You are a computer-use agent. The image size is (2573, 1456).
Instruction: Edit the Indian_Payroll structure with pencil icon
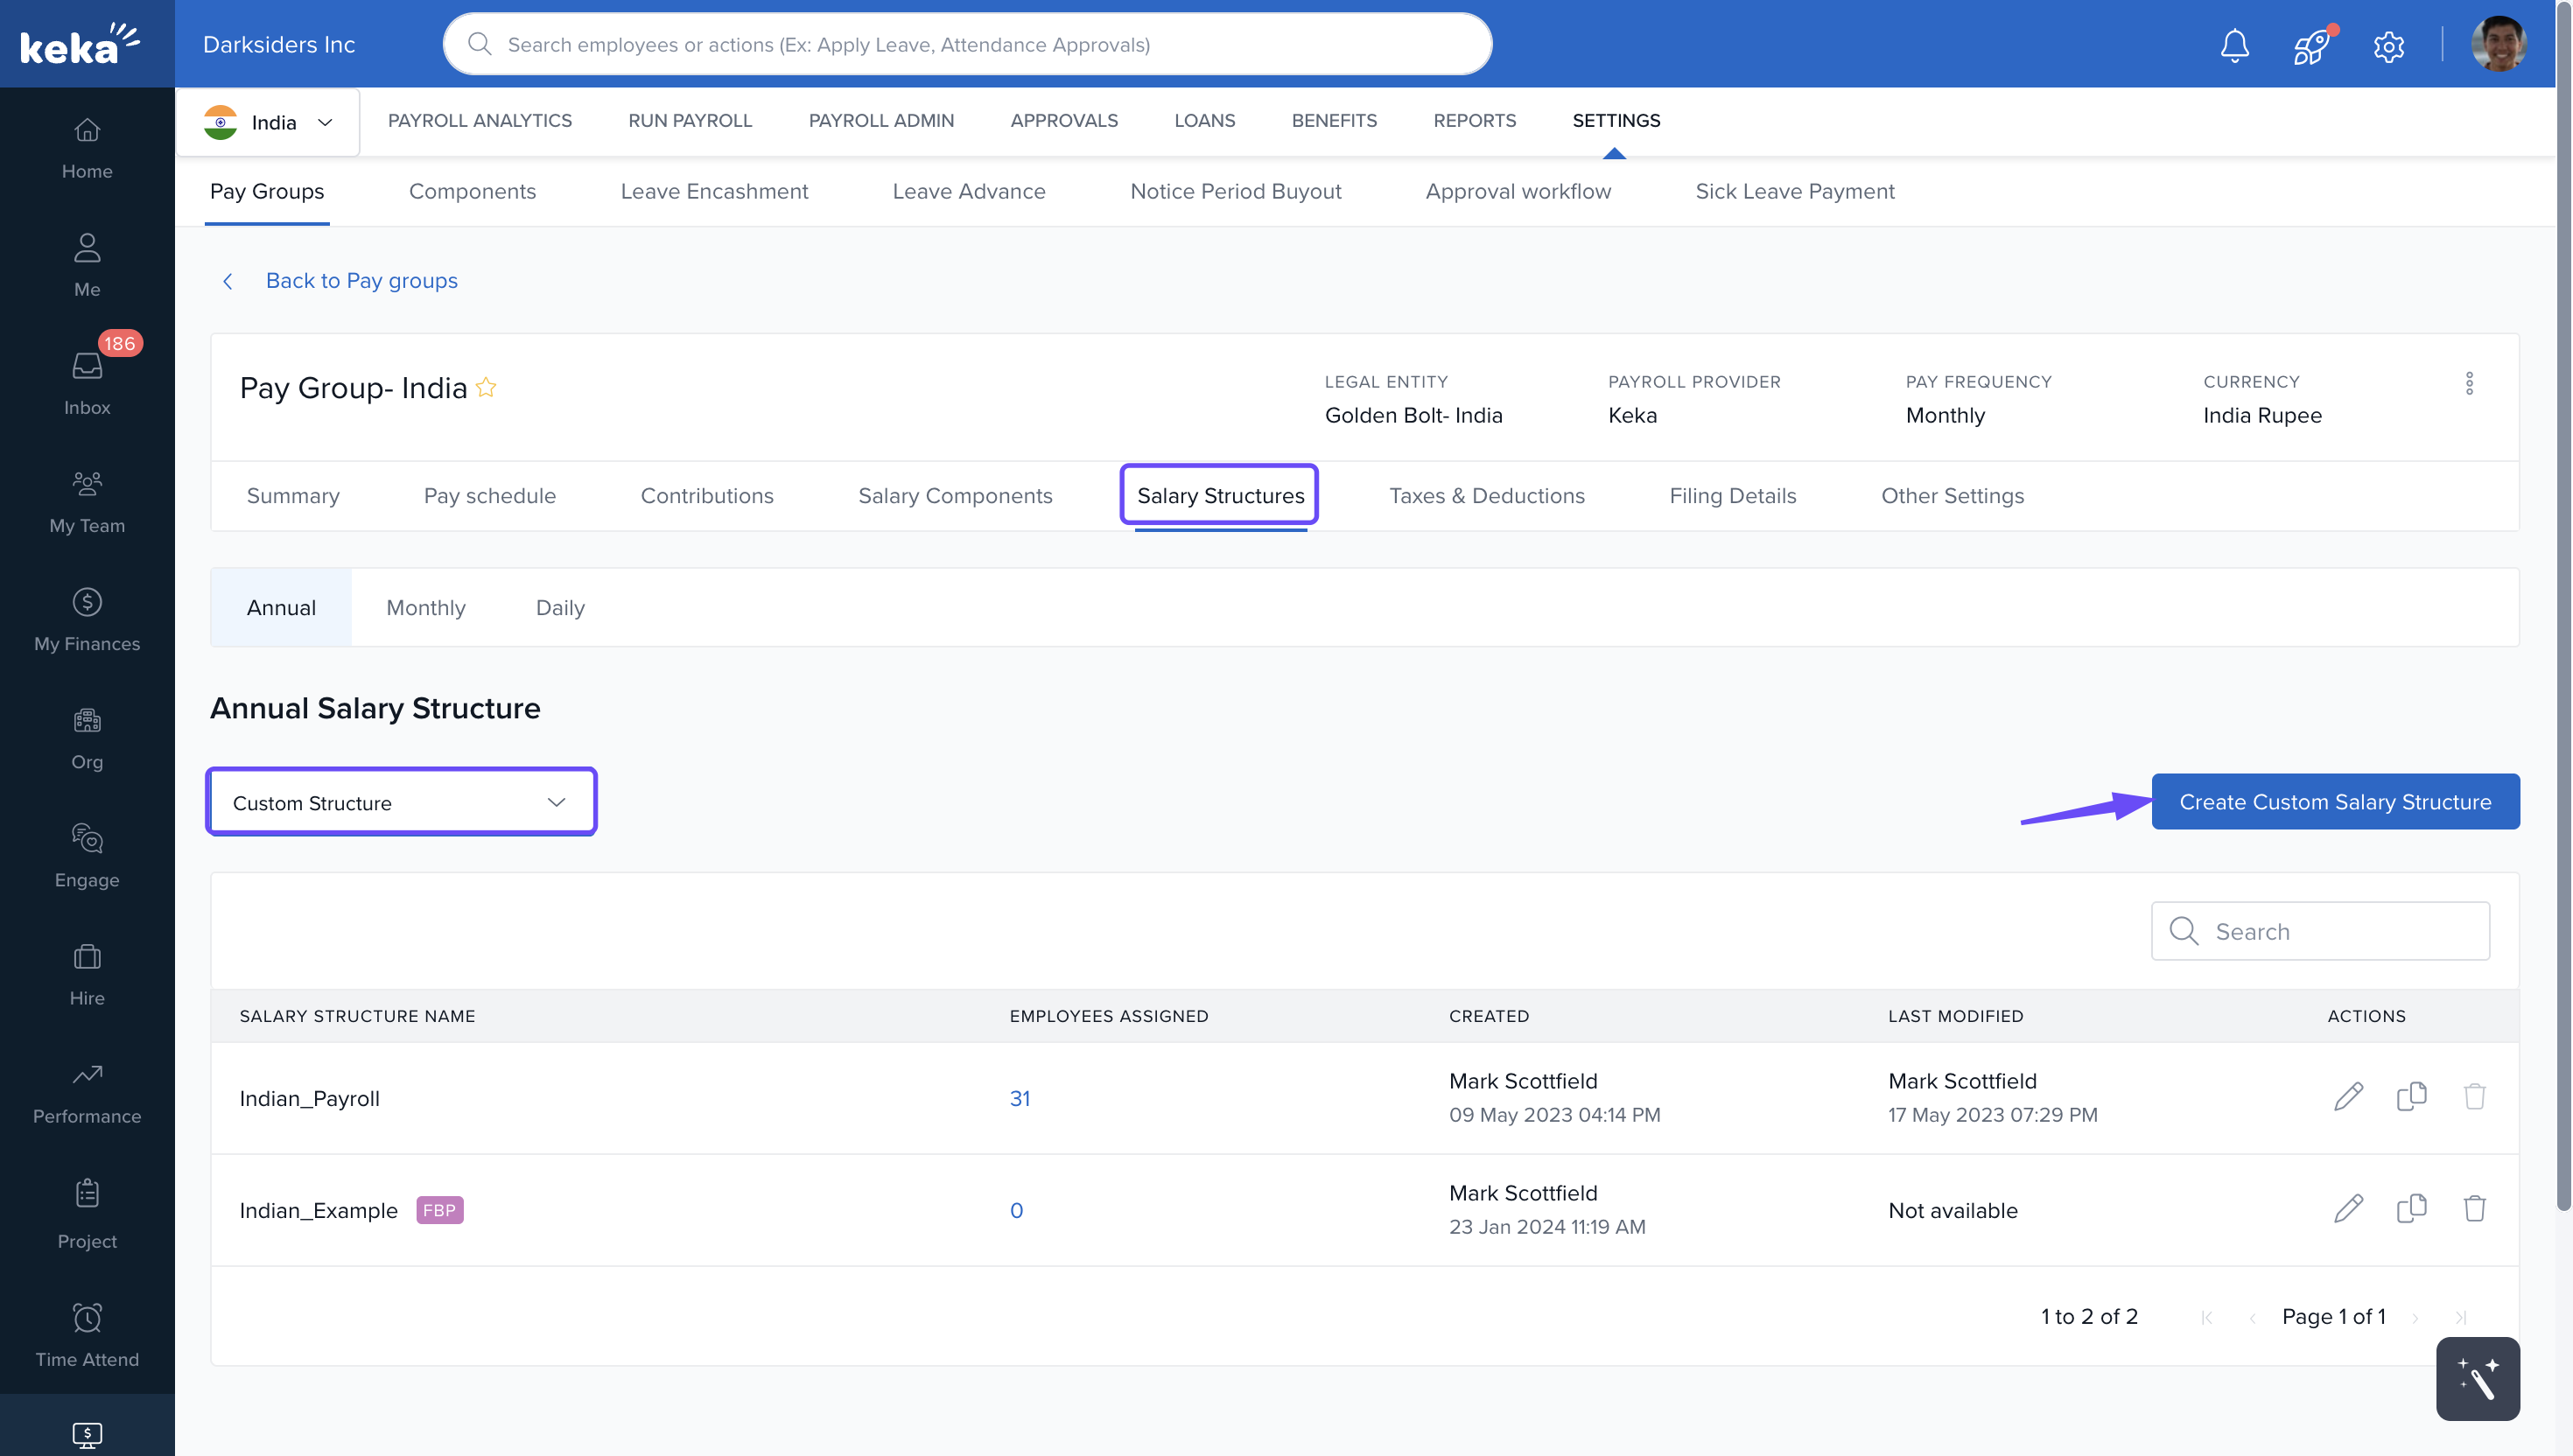[x=2348, y=1097]
